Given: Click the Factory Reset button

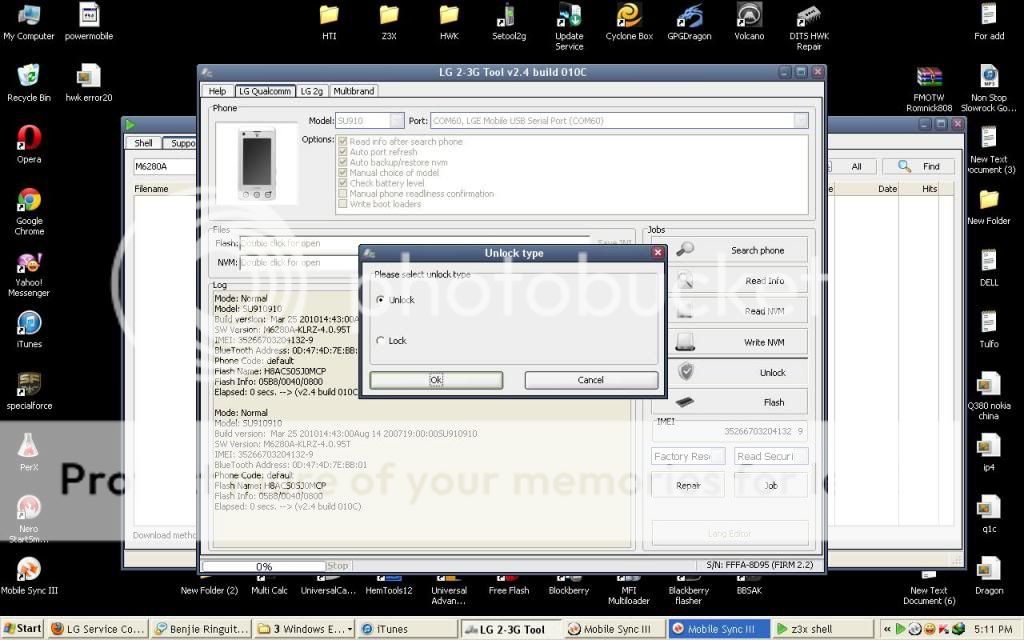Looking at the screenshot, I should point(688,456).
